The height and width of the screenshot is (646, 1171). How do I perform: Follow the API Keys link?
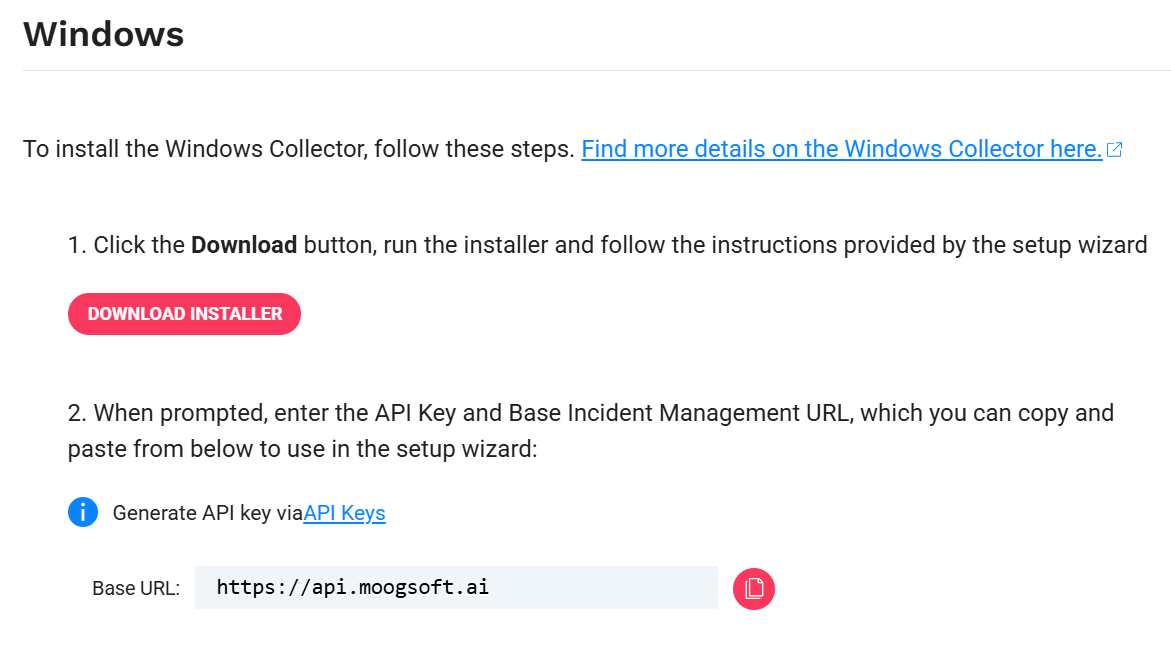[x=344, y=513]
